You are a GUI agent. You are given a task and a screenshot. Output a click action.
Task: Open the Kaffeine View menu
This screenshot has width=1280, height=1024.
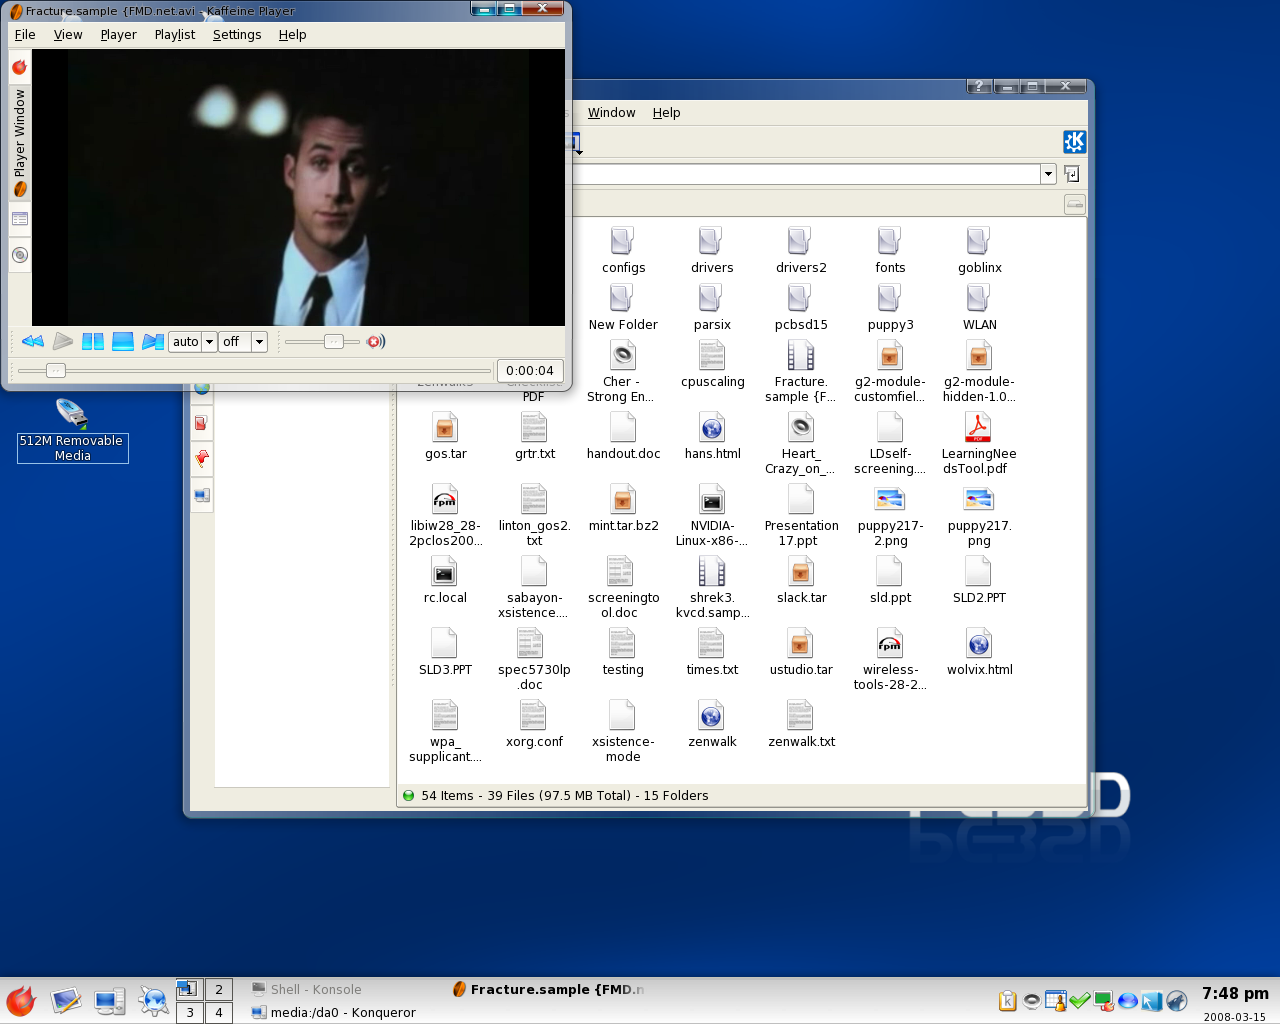pyautogui.click(x=68, y=34)
